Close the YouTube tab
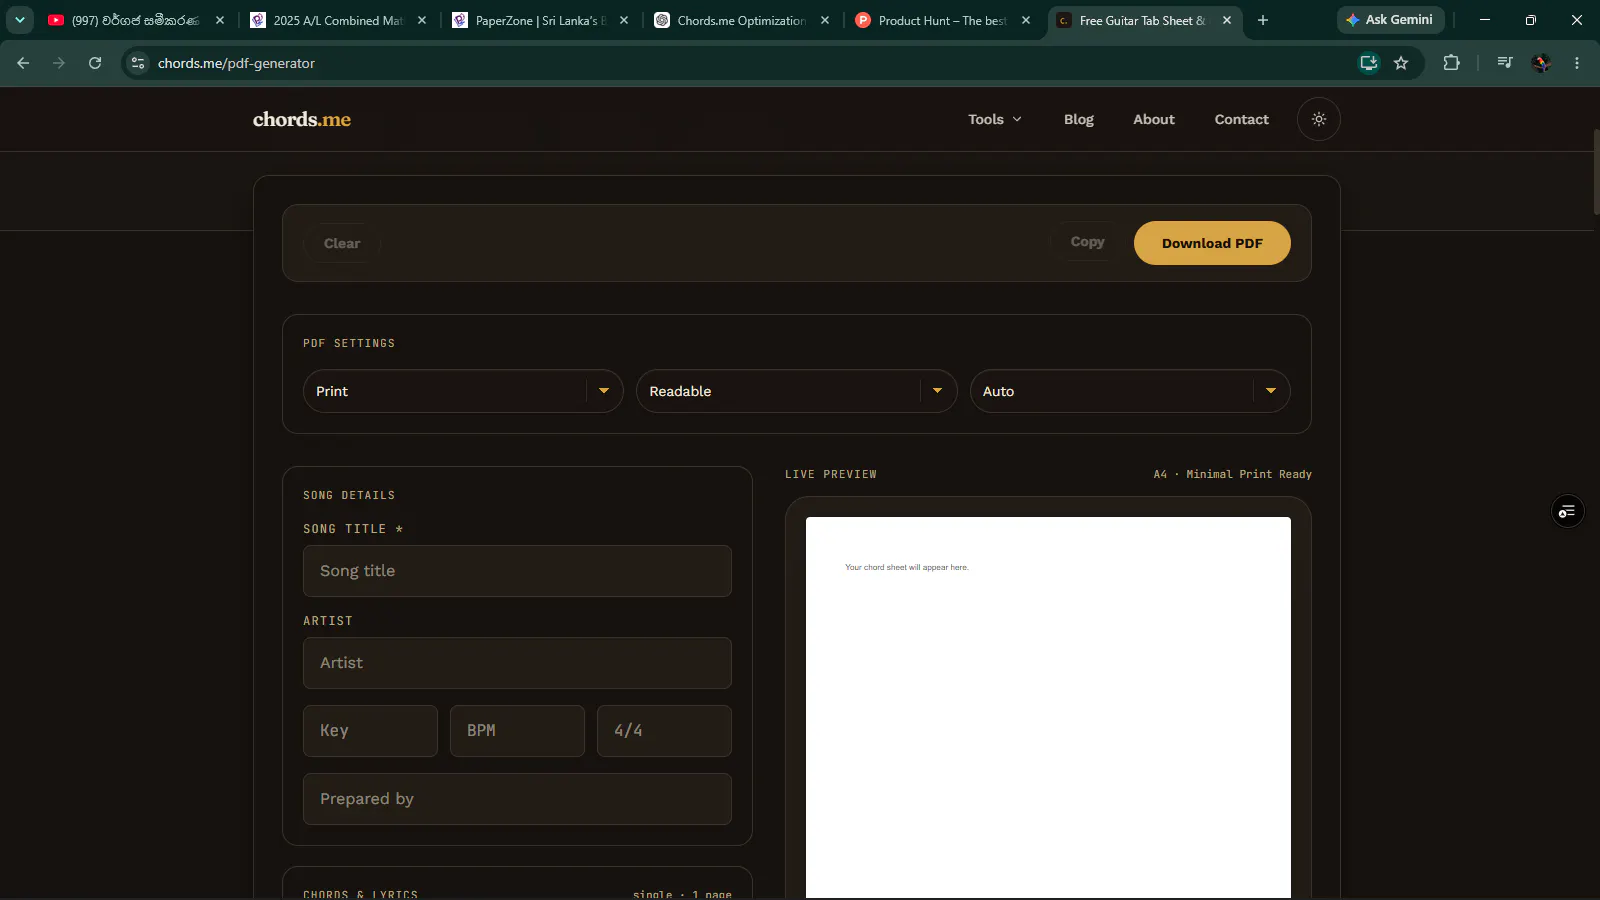 click(x=220, y=20)
